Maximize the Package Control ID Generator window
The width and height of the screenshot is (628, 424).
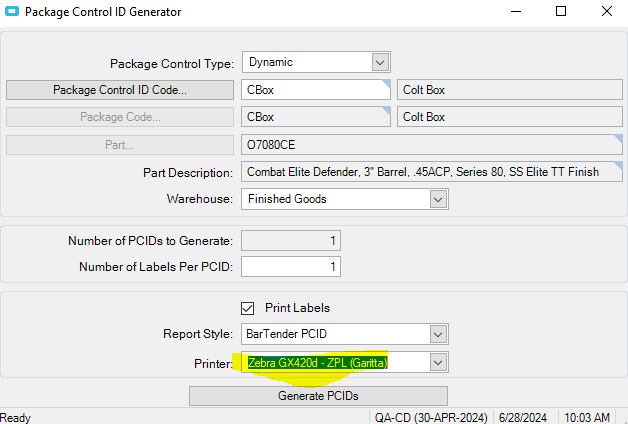coord(561,12)
